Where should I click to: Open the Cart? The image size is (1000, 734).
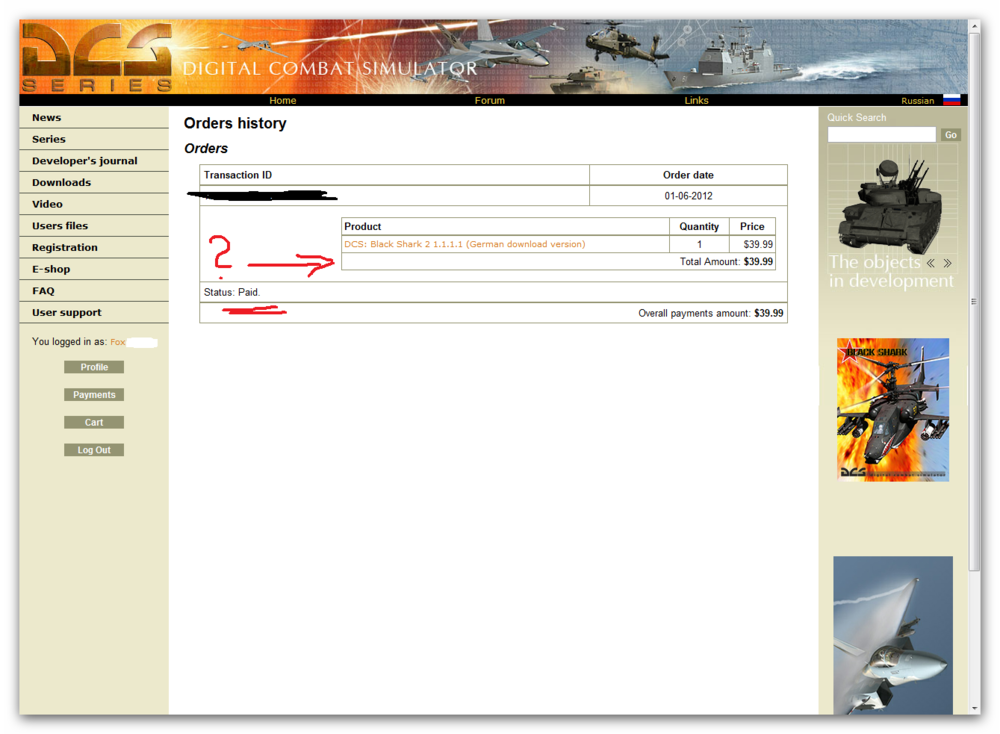pos(93,421)
